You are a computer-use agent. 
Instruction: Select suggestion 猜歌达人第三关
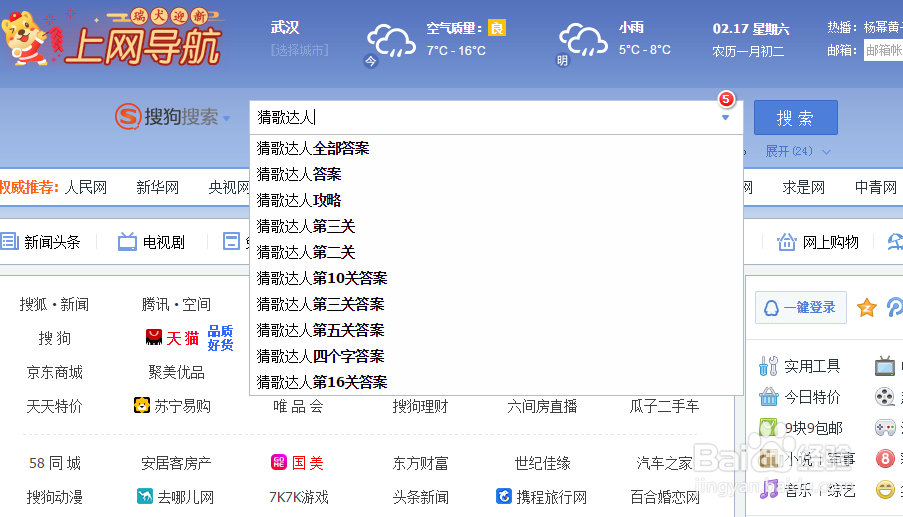tap(496, 226)
